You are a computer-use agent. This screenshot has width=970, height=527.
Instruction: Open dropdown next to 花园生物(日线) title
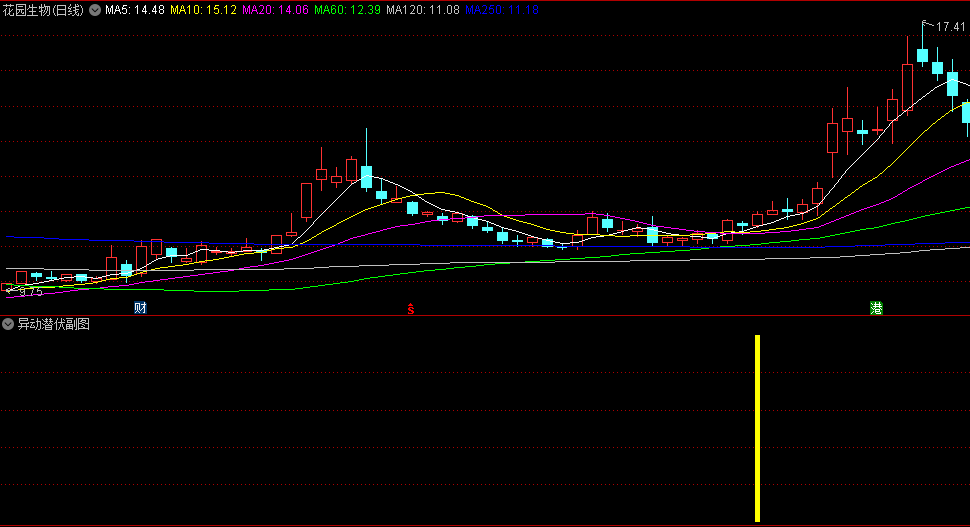click(x=95, y=10)
